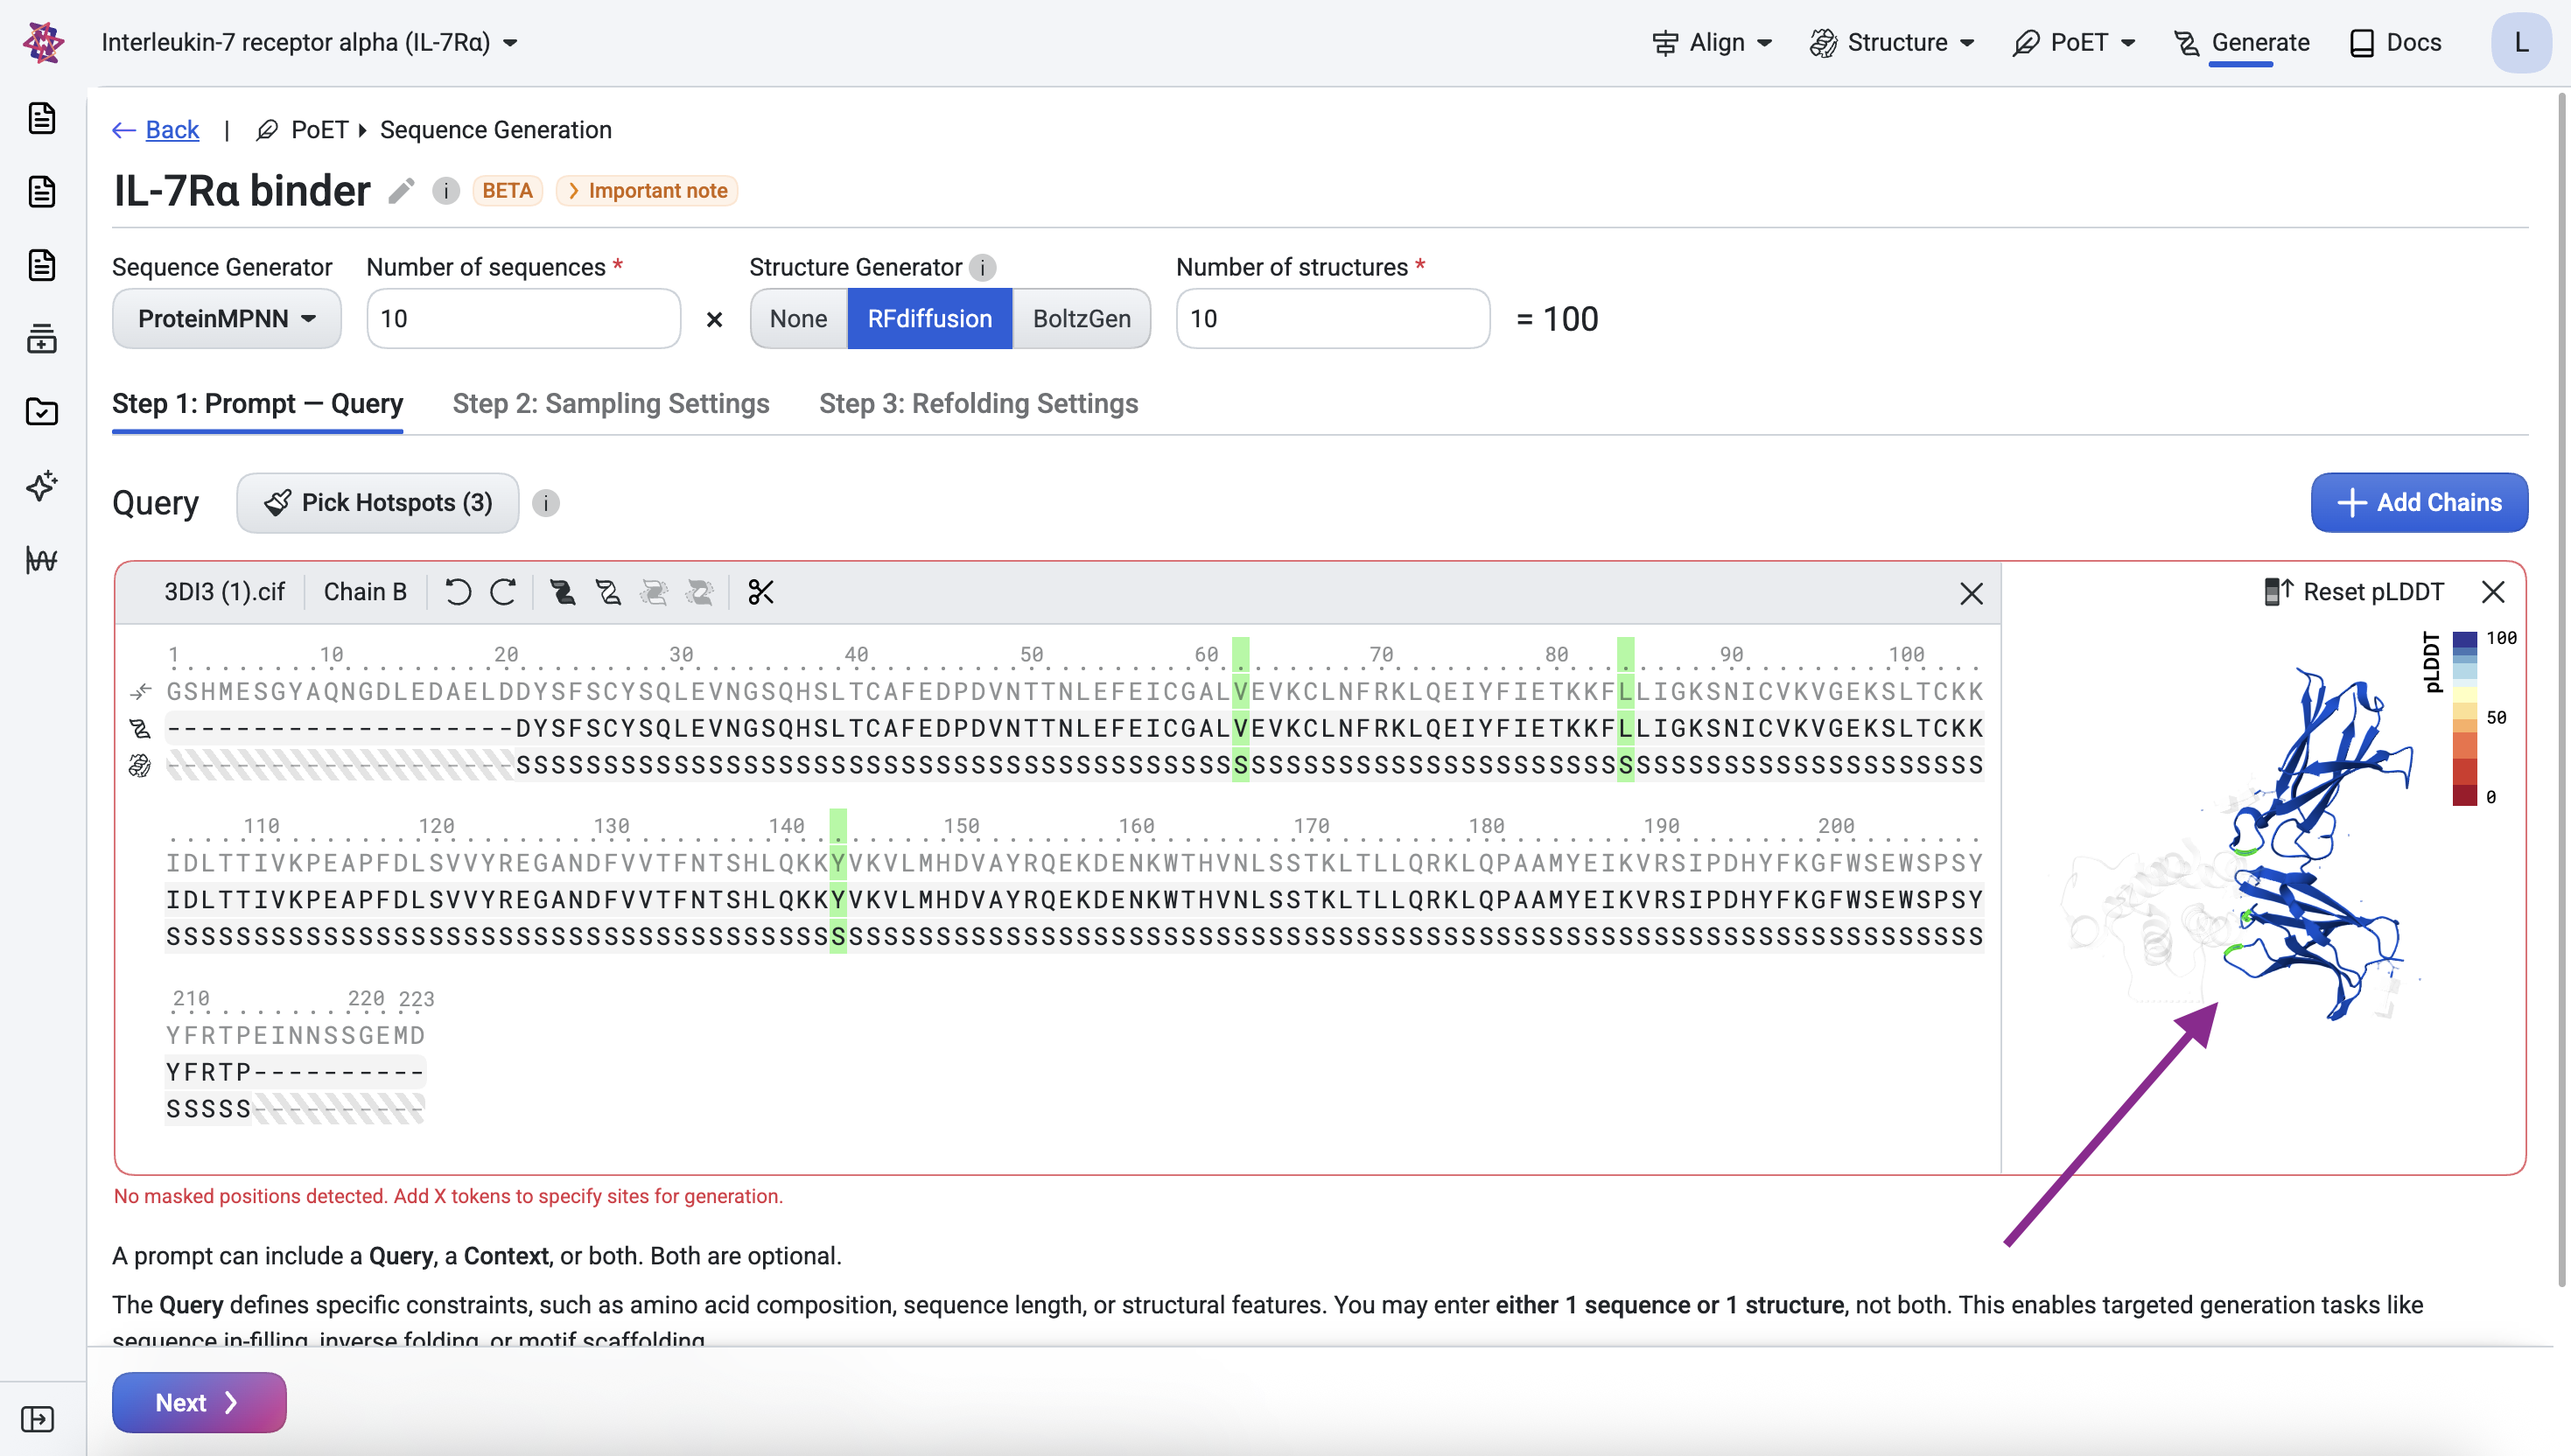Go to the Generate page
This screenshot has height=1456, width=2571.
[x=2241, y=42]
